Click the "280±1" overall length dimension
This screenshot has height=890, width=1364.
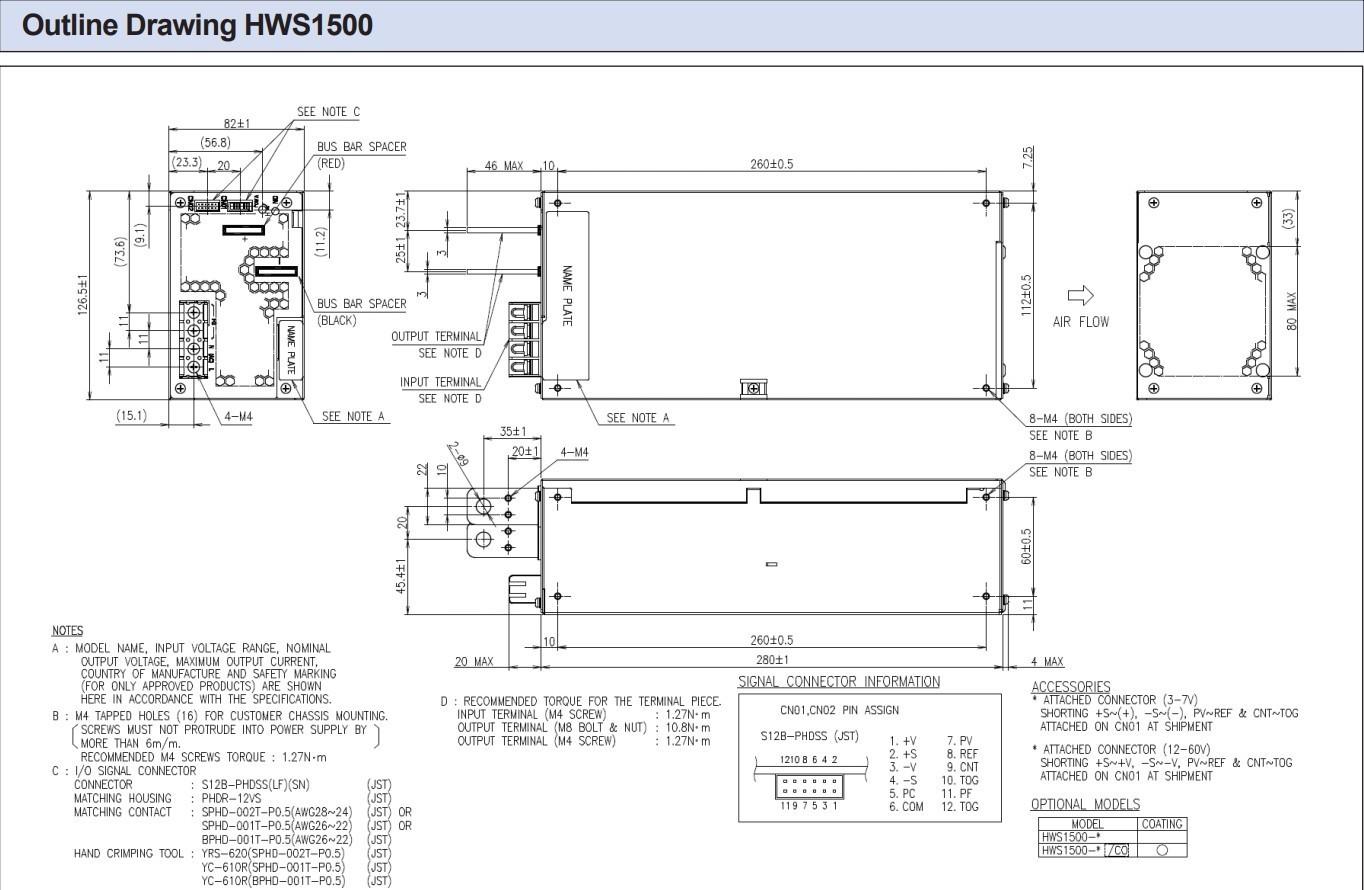tap(771, 660)
